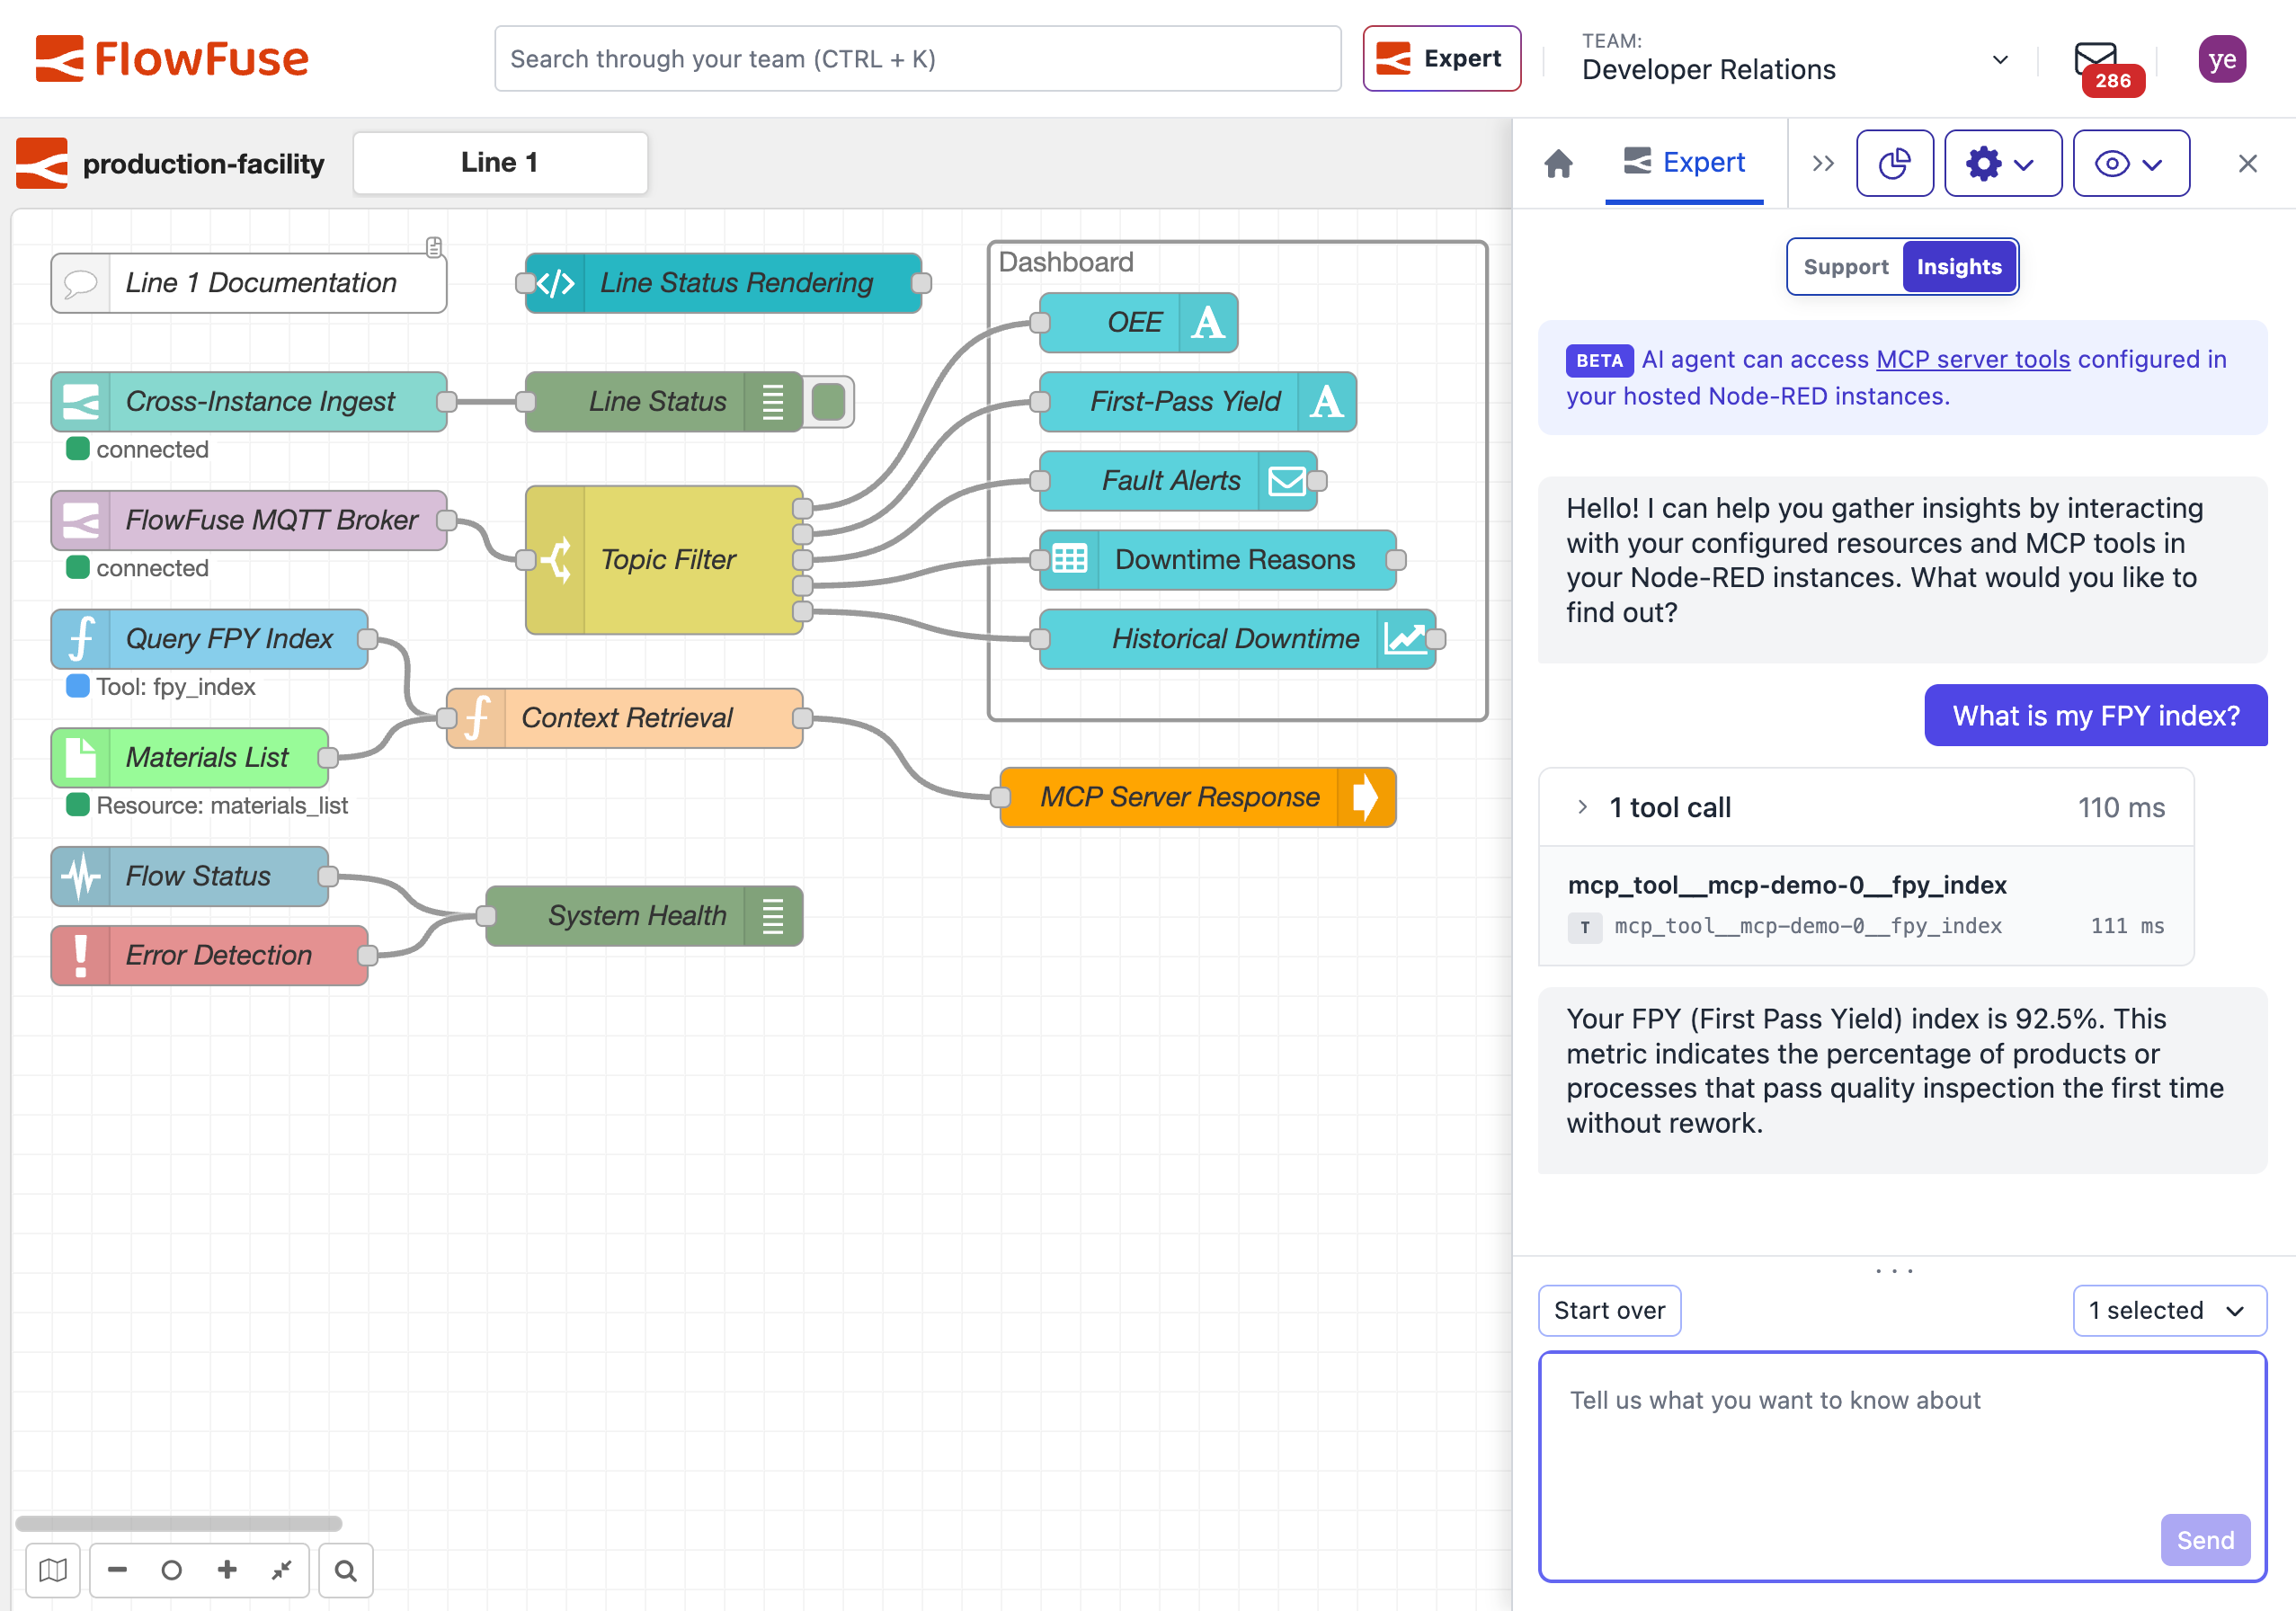This screenshot has width=2296, height=1611.
Task: Click the small document icon above Line 1 Documentation
Action: pyautogui.click(x=434, y=246)
